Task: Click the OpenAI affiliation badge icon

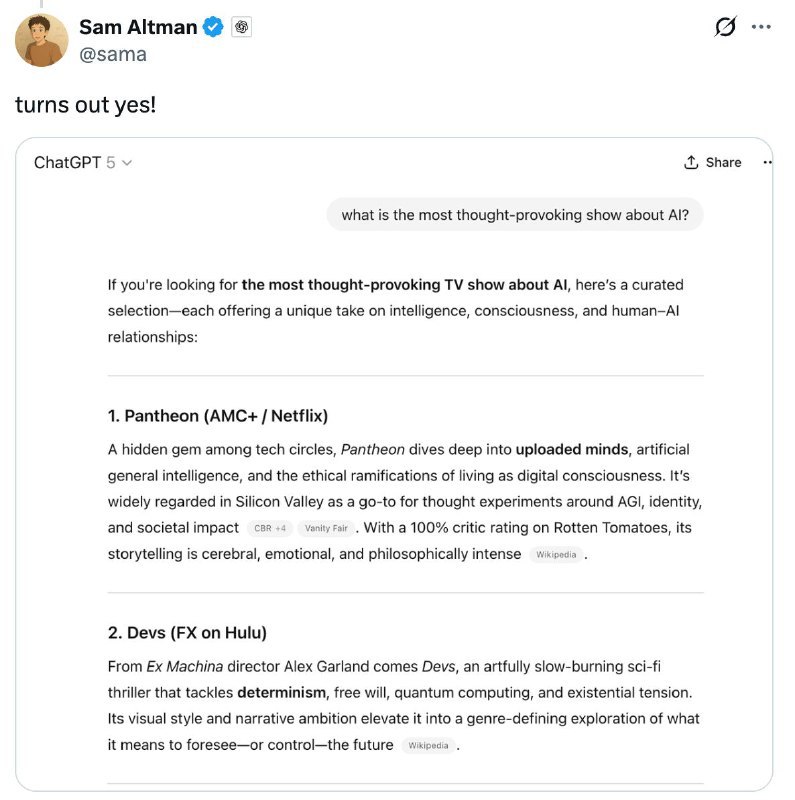Action: [241, 28]
